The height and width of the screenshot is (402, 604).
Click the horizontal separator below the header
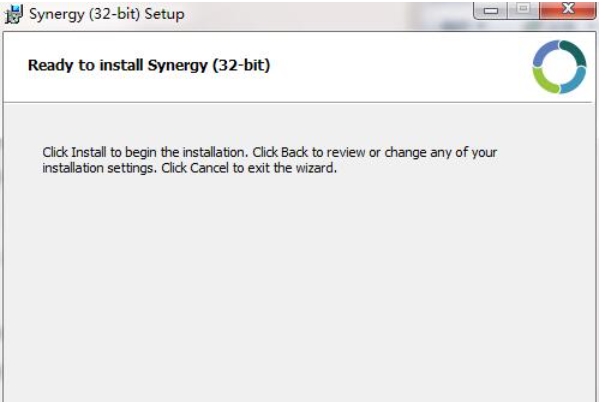point(298,103)
